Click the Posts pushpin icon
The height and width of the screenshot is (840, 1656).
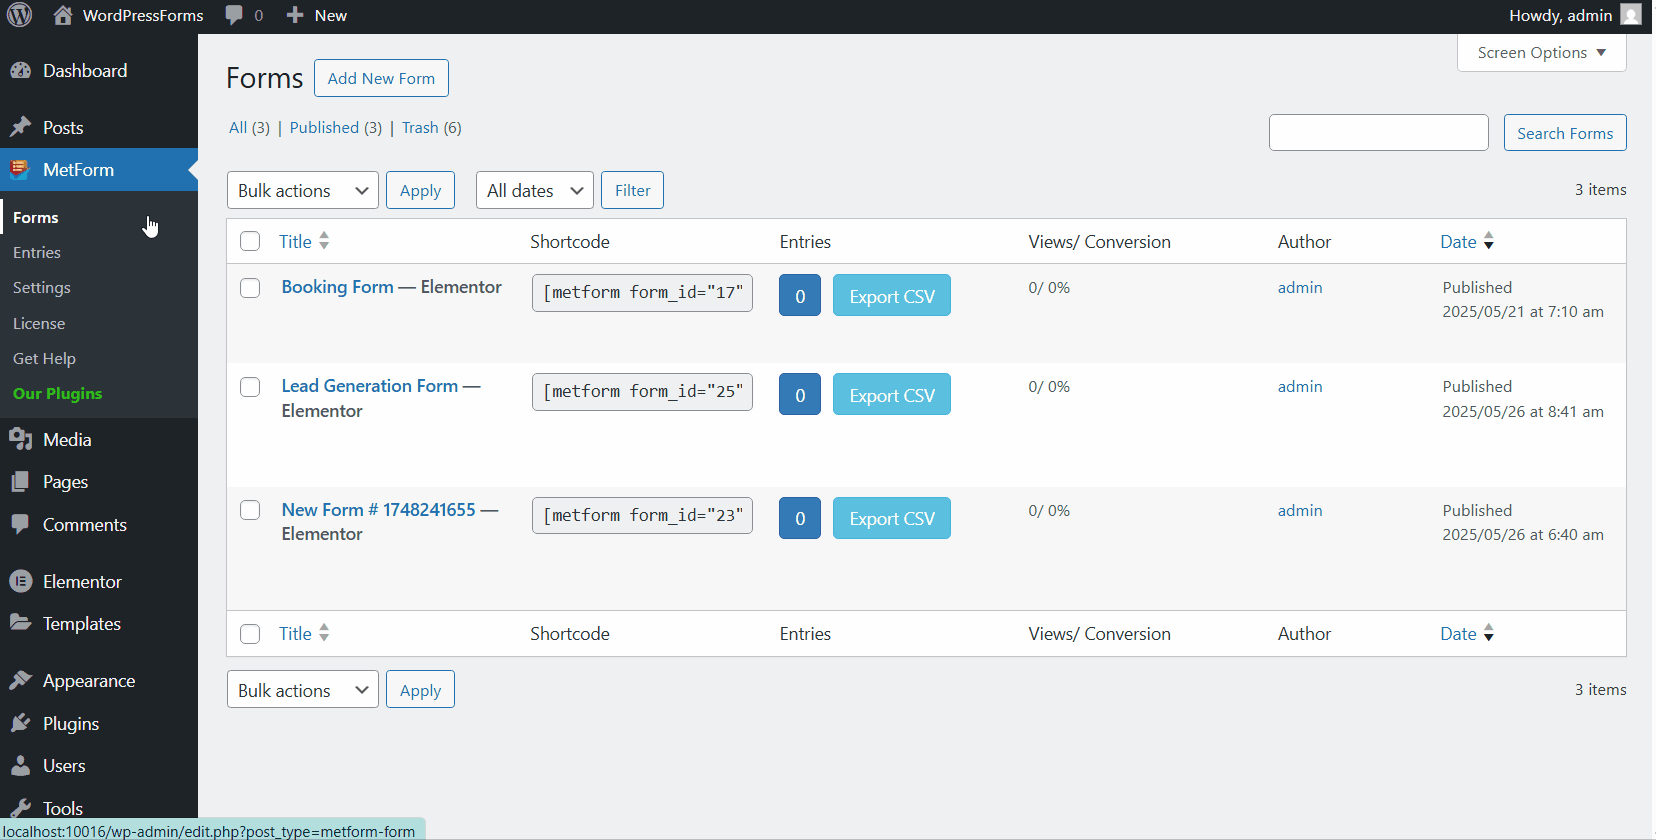[20, 127]
